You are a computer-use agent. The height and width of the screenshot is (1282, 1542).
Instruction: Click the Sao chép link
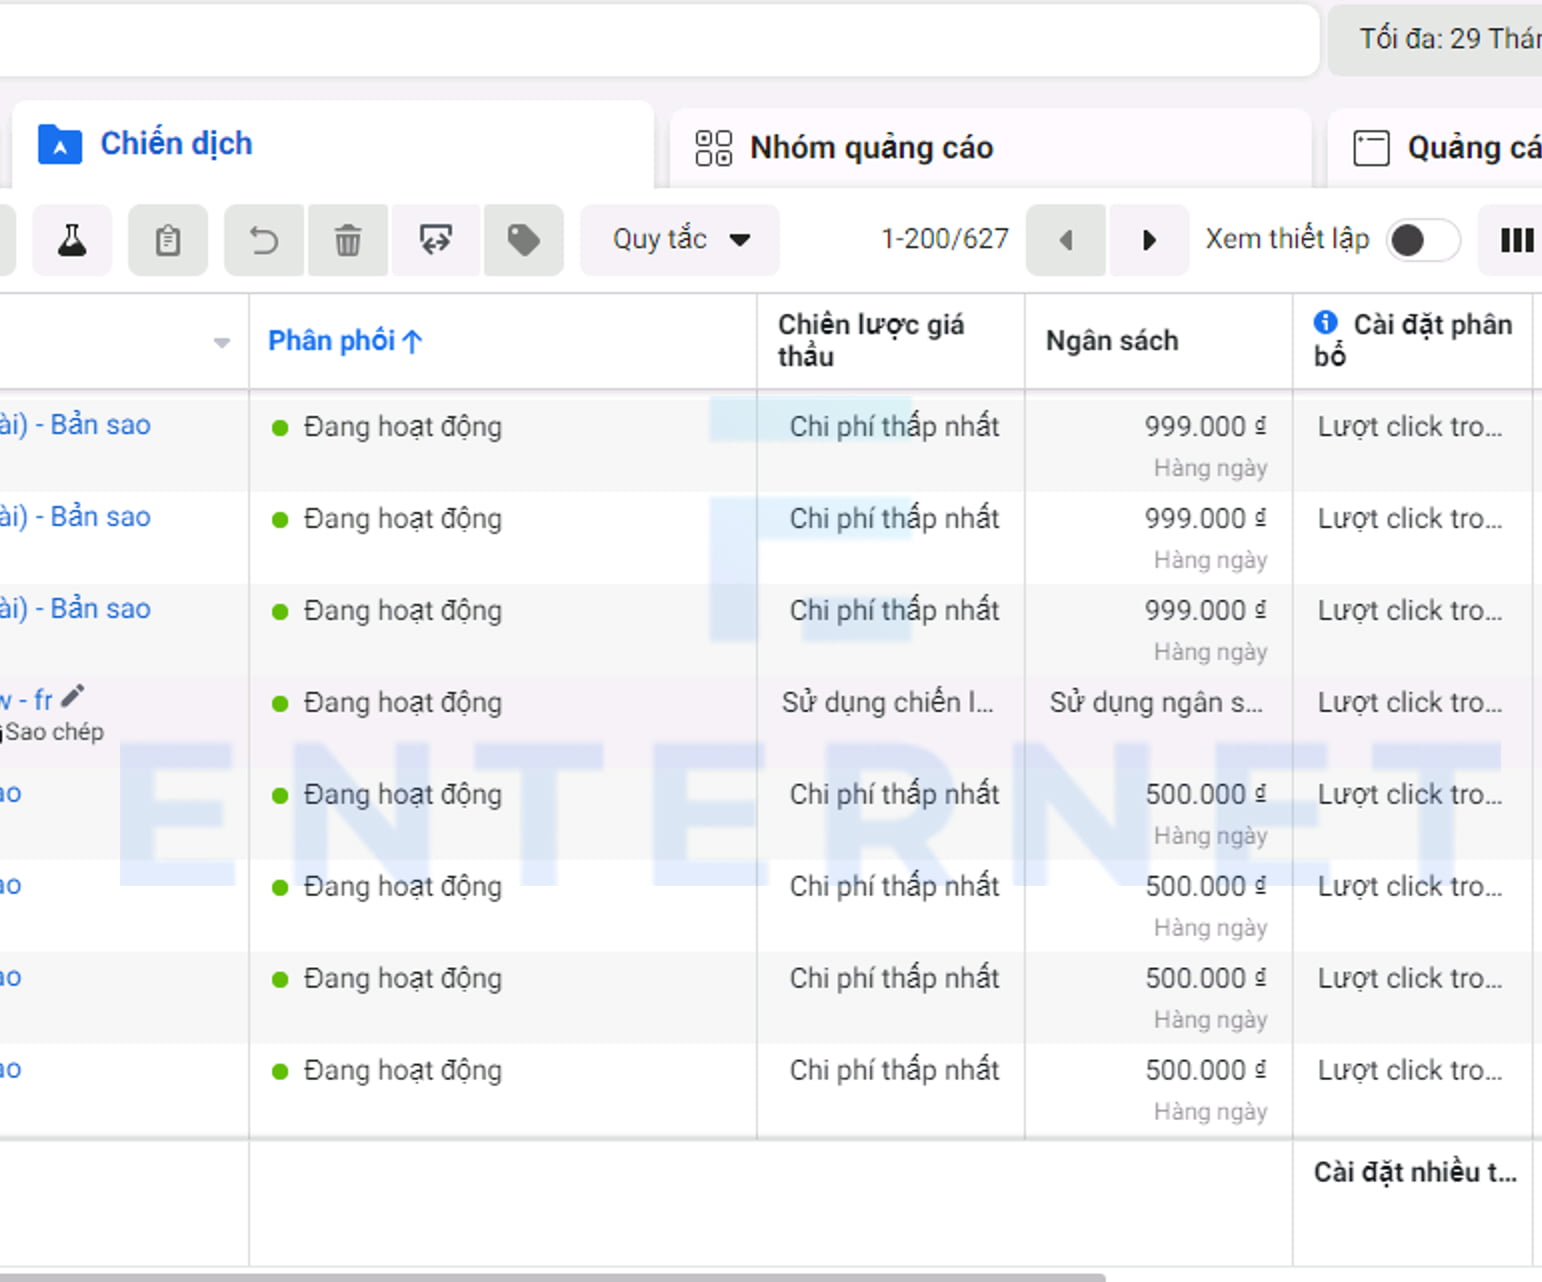click(x=54, y=732)
